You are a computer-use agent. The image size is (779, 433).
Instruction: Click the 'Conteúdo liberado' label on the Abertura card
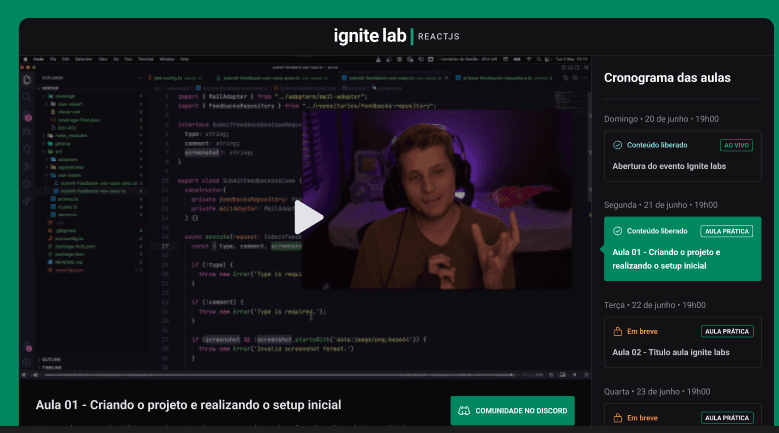click(657, 145)
